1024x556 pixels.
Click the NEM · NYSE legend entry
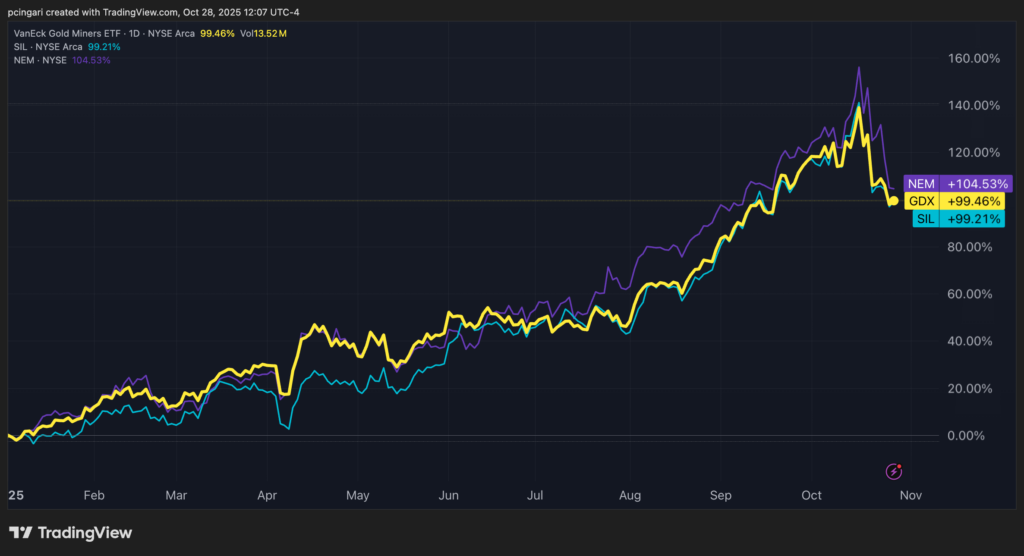point(38,60)
